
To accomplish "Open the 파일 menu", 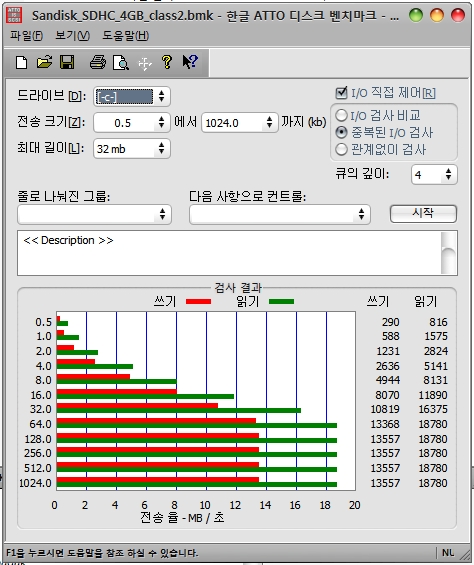I will point(26,36).
